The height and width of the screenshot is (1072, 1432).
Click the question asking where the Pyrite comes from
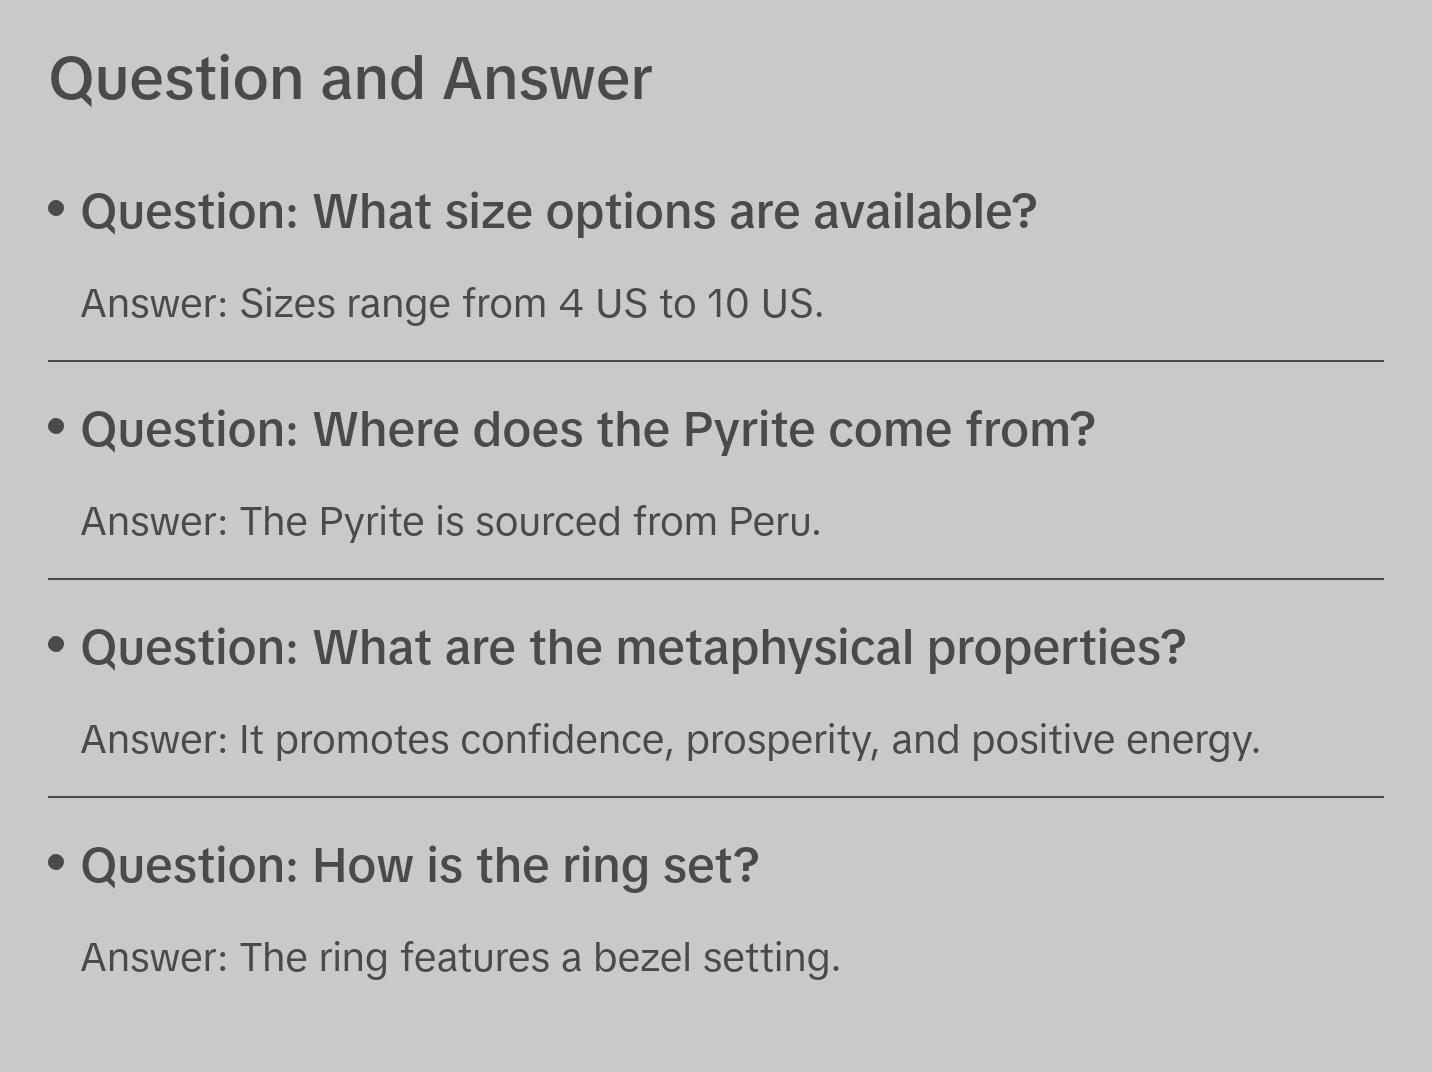(x=588, y=430)
